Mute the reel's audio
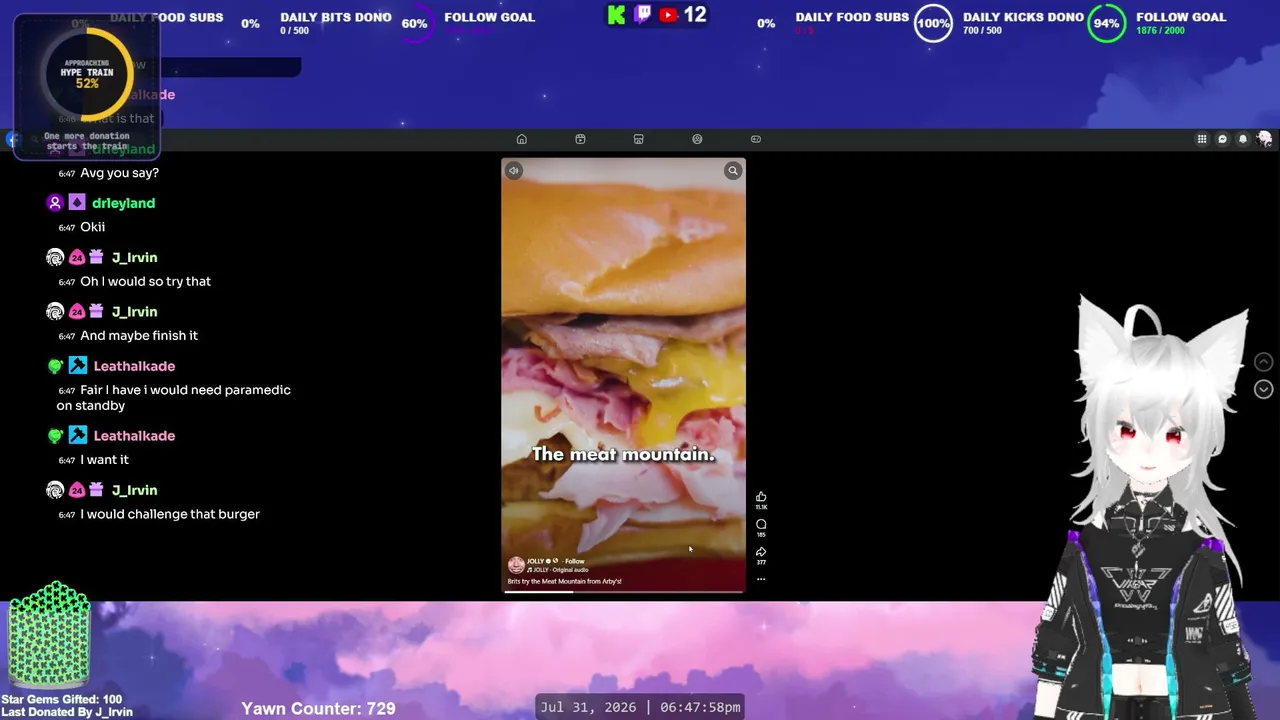 coord(513,171)
